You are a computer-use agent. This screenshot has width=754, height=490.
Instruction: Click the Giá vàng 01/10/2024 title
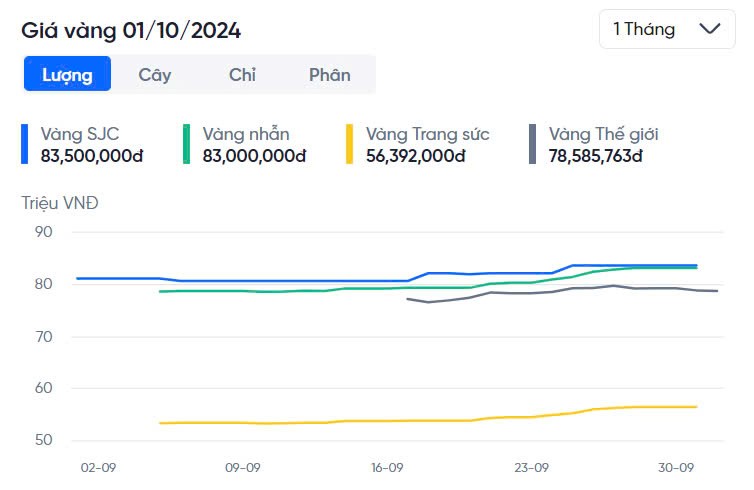(131, 30)
